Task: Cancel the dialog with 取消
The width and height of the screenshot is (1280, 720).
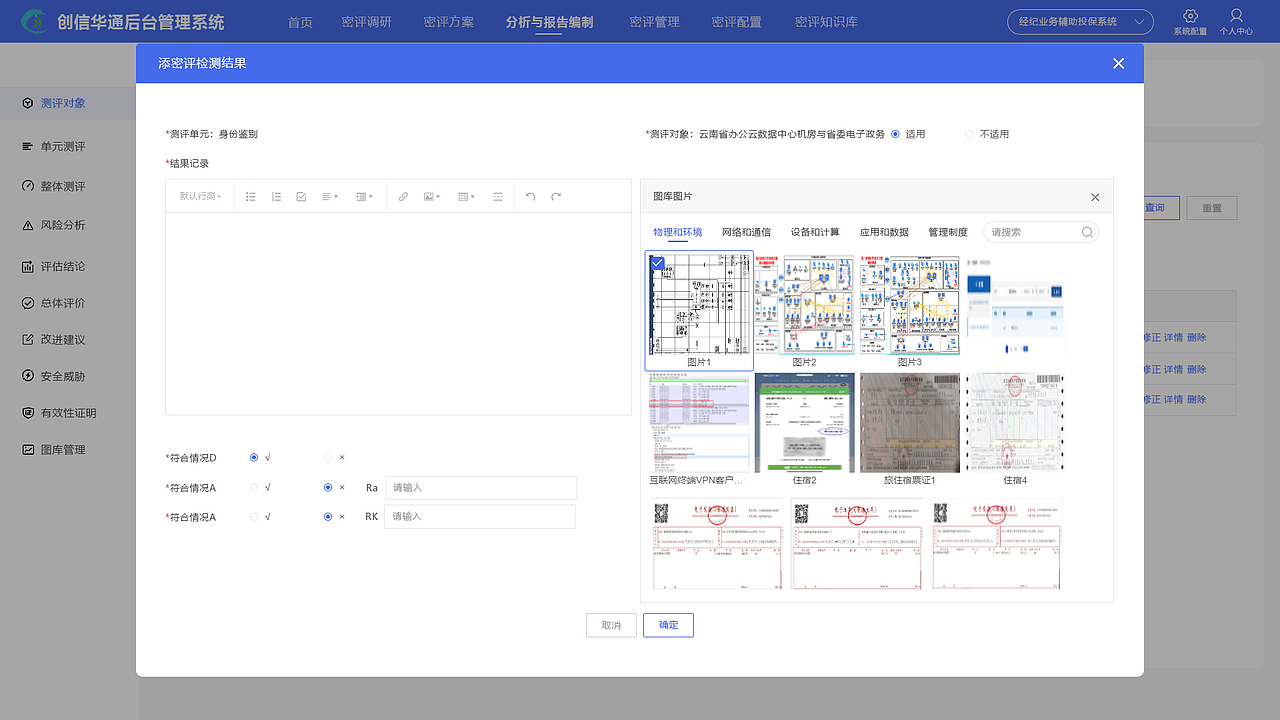Action: pyautogui.click(x=611, y=624)
